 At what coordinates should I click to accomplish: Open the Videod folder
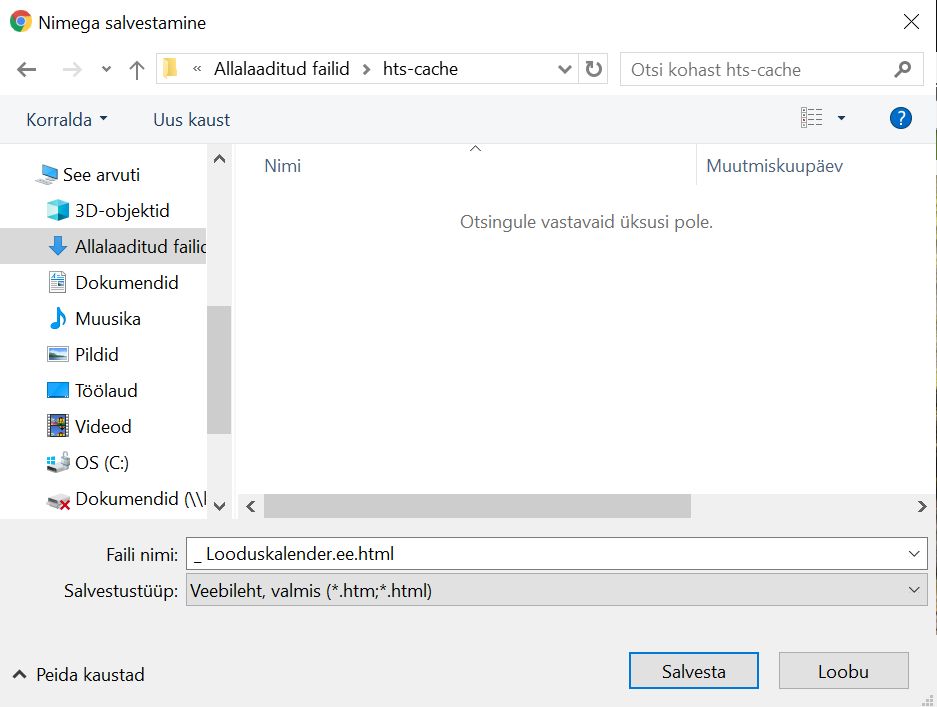click(x=102, y=427)
